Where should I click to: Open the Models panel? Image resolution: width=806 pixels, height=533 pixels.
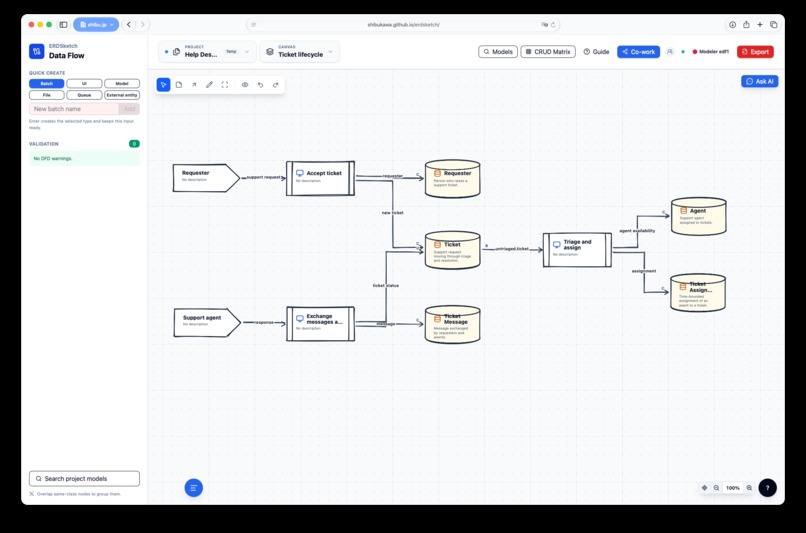498,51
